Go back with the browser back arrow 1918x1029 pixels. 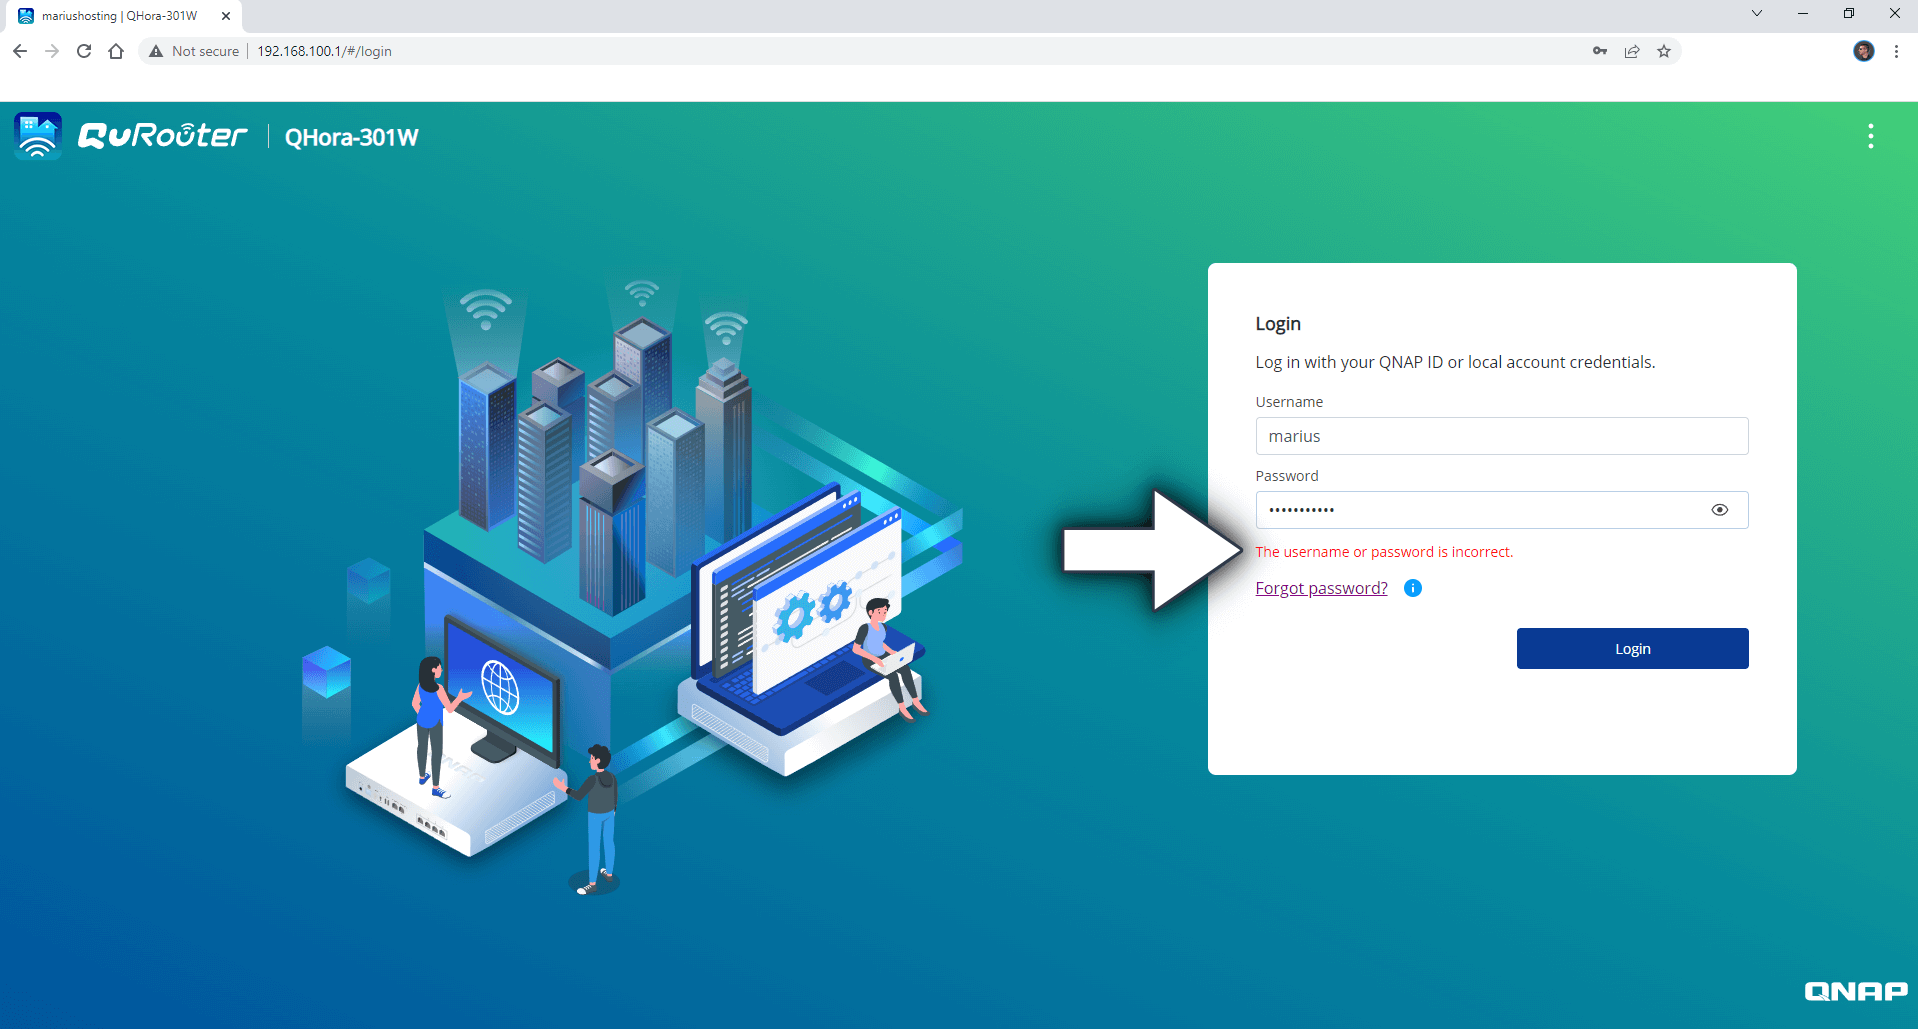(20, 51)
